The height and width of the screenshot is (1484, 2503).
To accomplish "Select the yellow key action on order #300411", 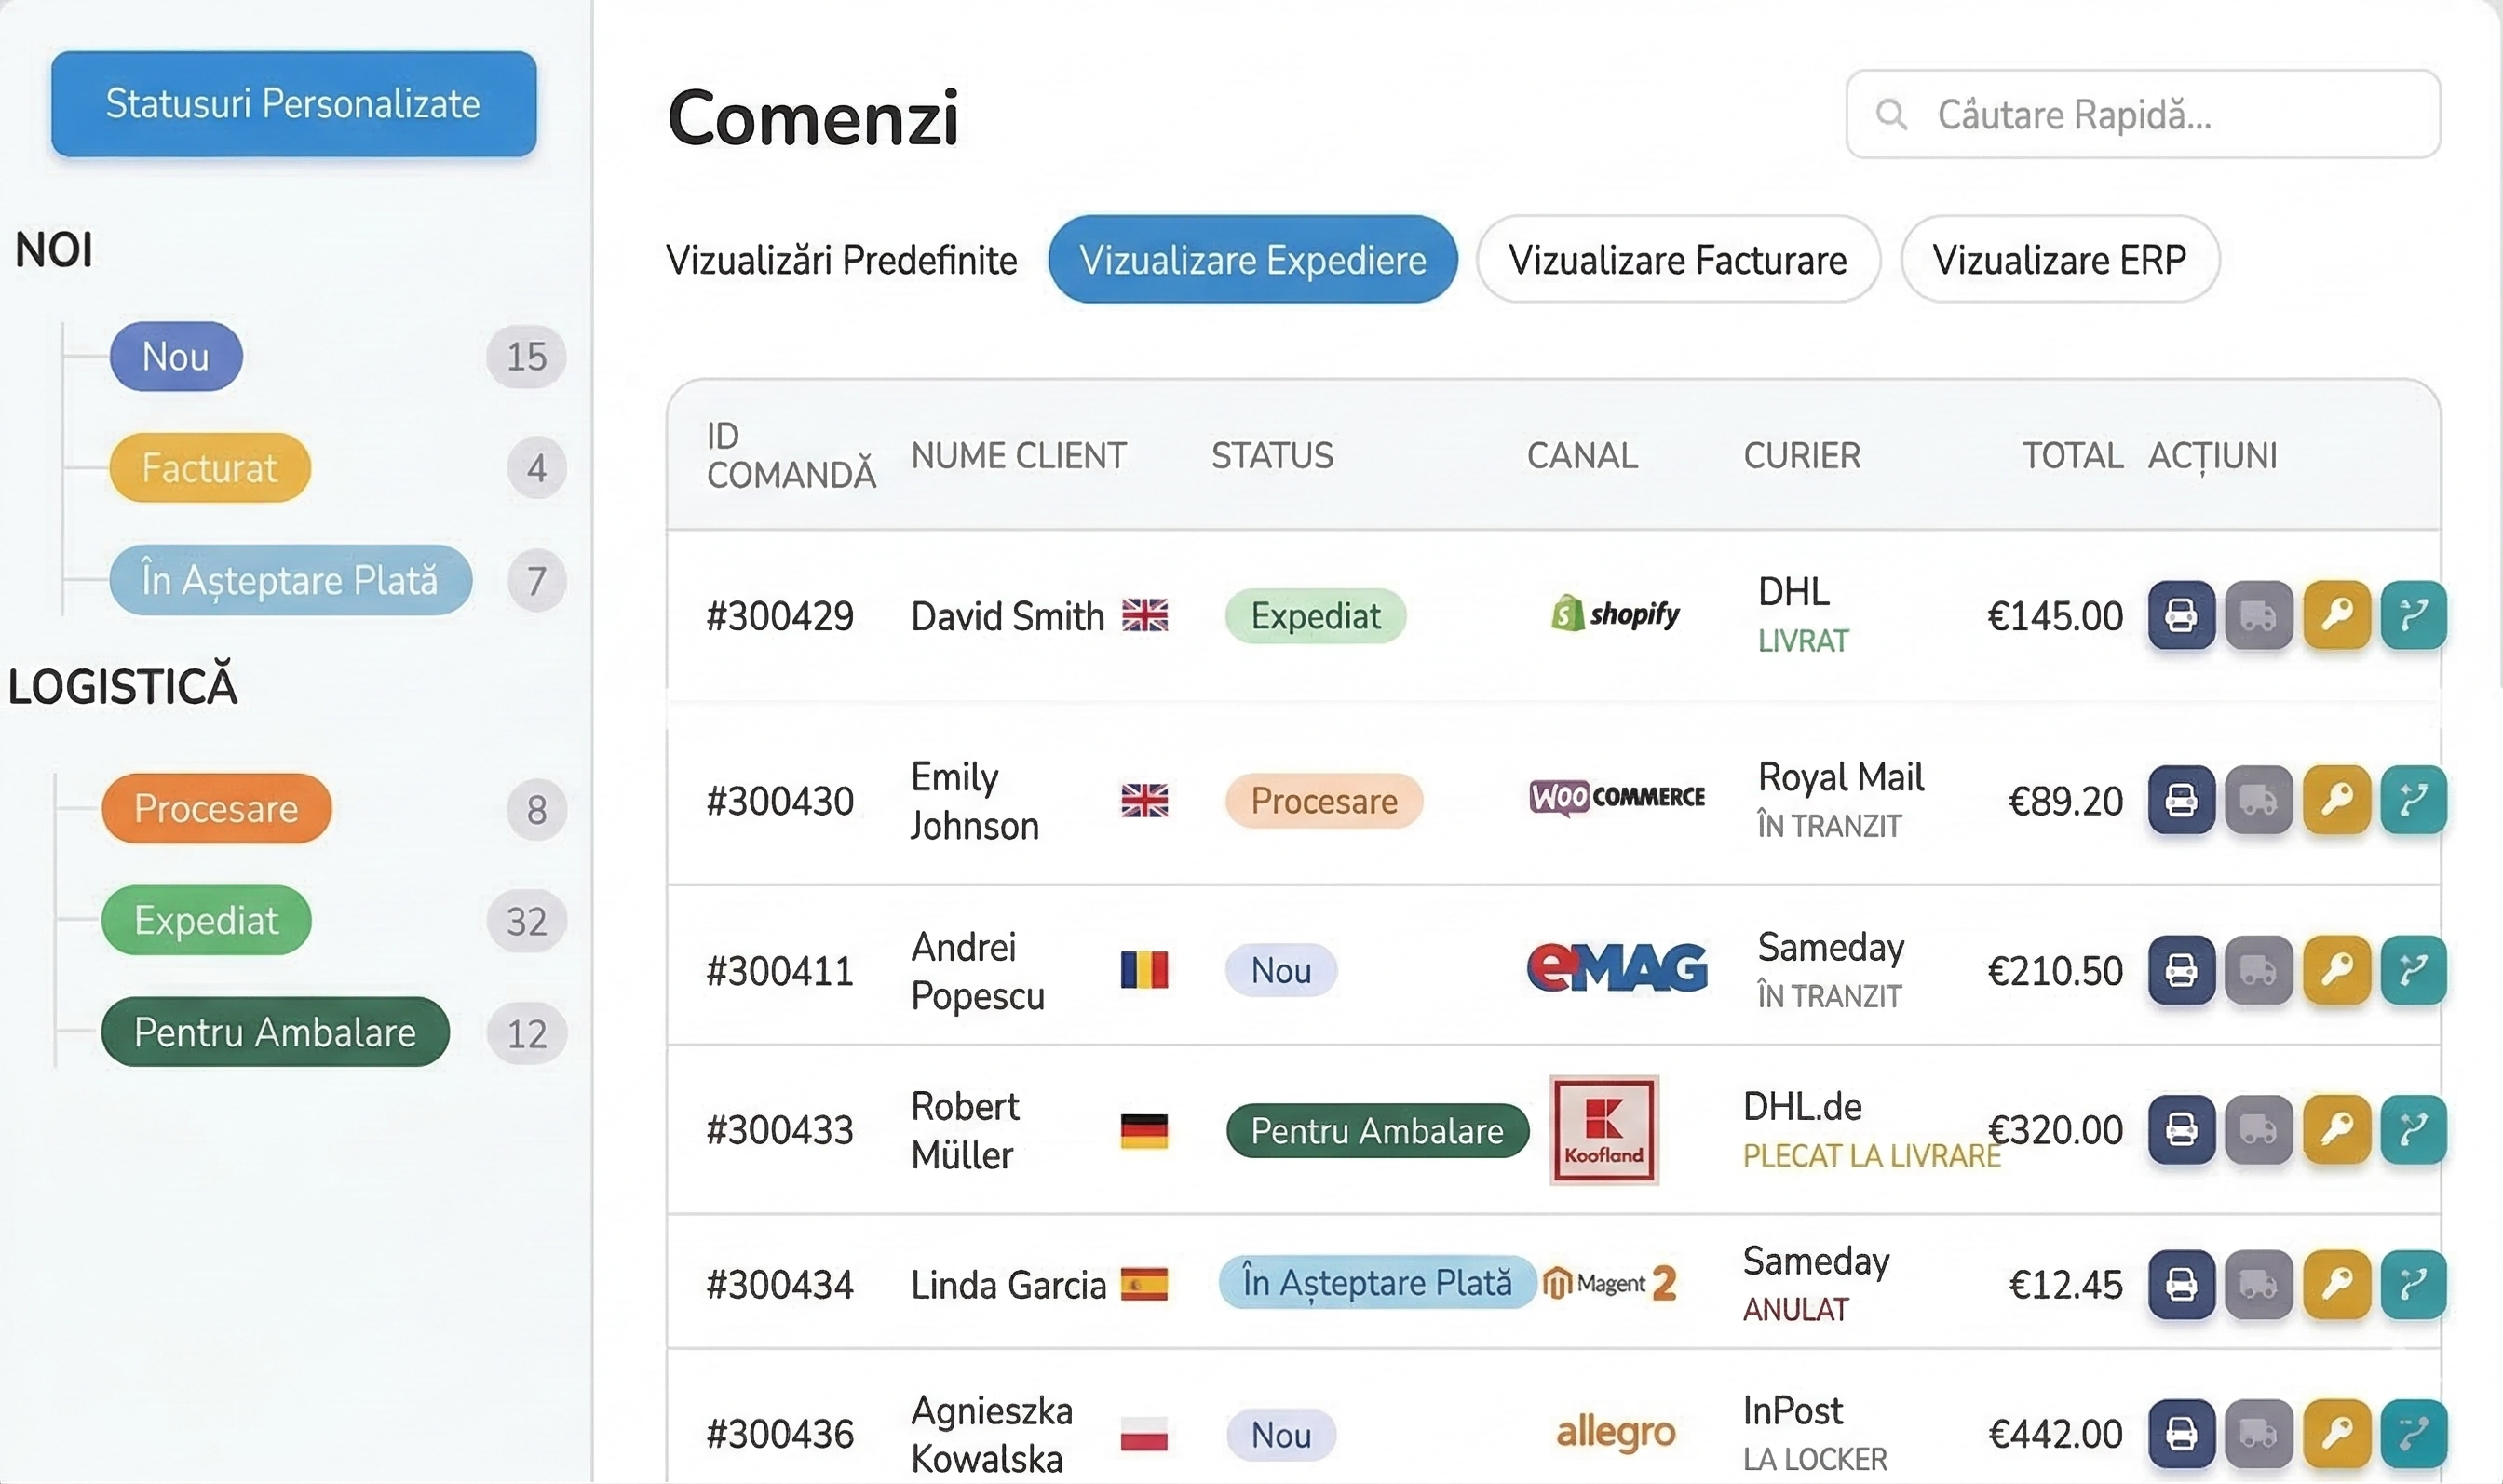I will 2337,969.
